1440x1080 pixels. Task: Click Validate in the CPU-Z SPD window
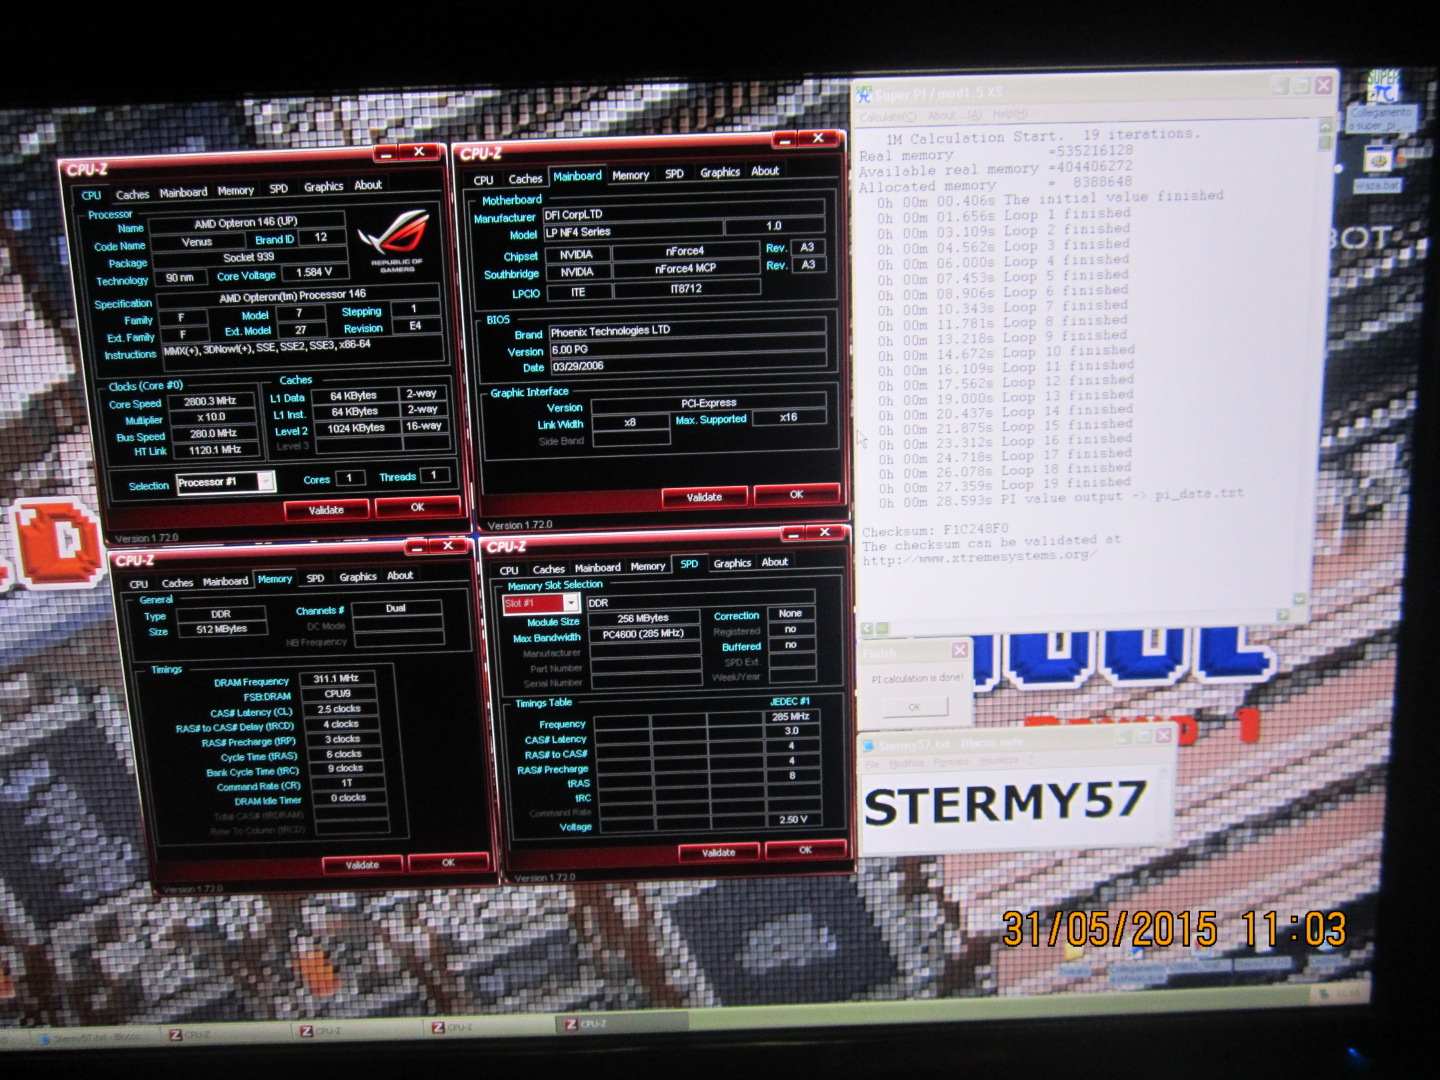point(718,853)
